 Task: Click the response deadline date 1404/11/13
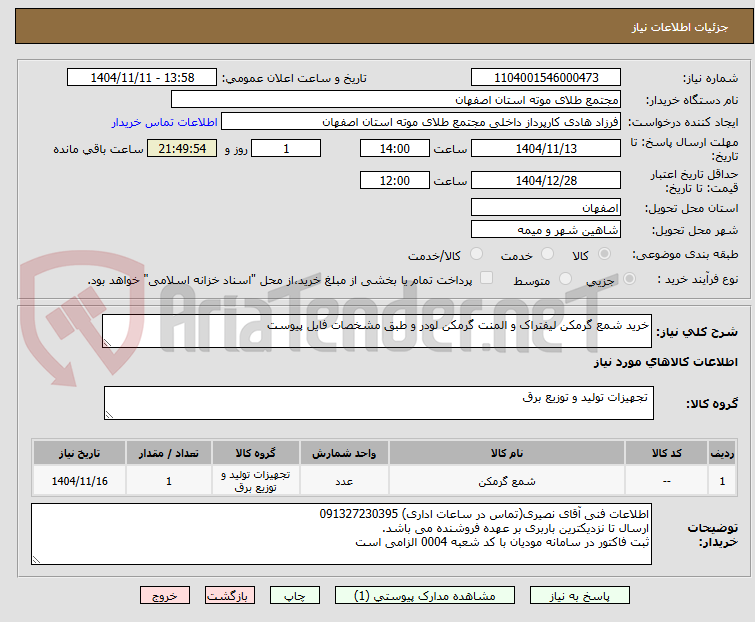(546, 148)
